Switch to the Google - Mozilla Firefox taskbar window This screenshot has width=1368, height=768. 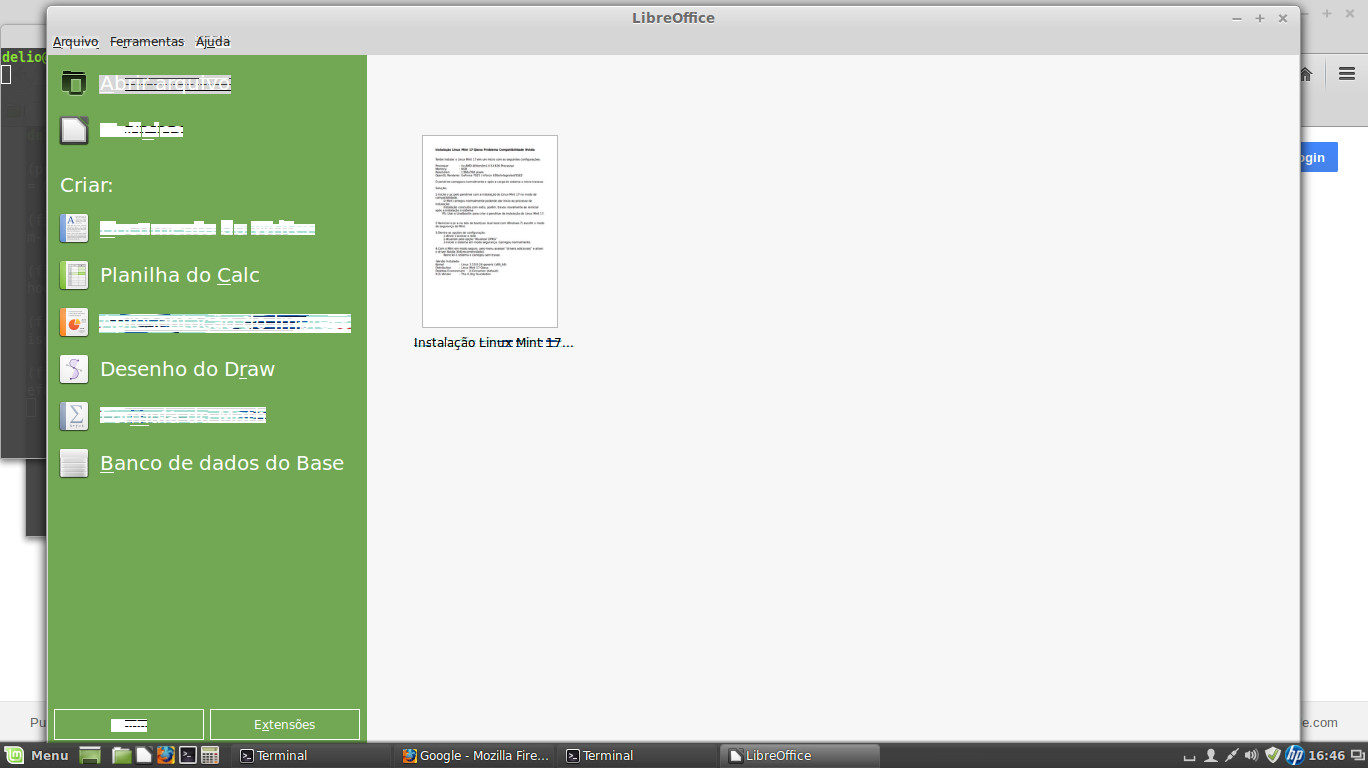(x=475, y=756)
